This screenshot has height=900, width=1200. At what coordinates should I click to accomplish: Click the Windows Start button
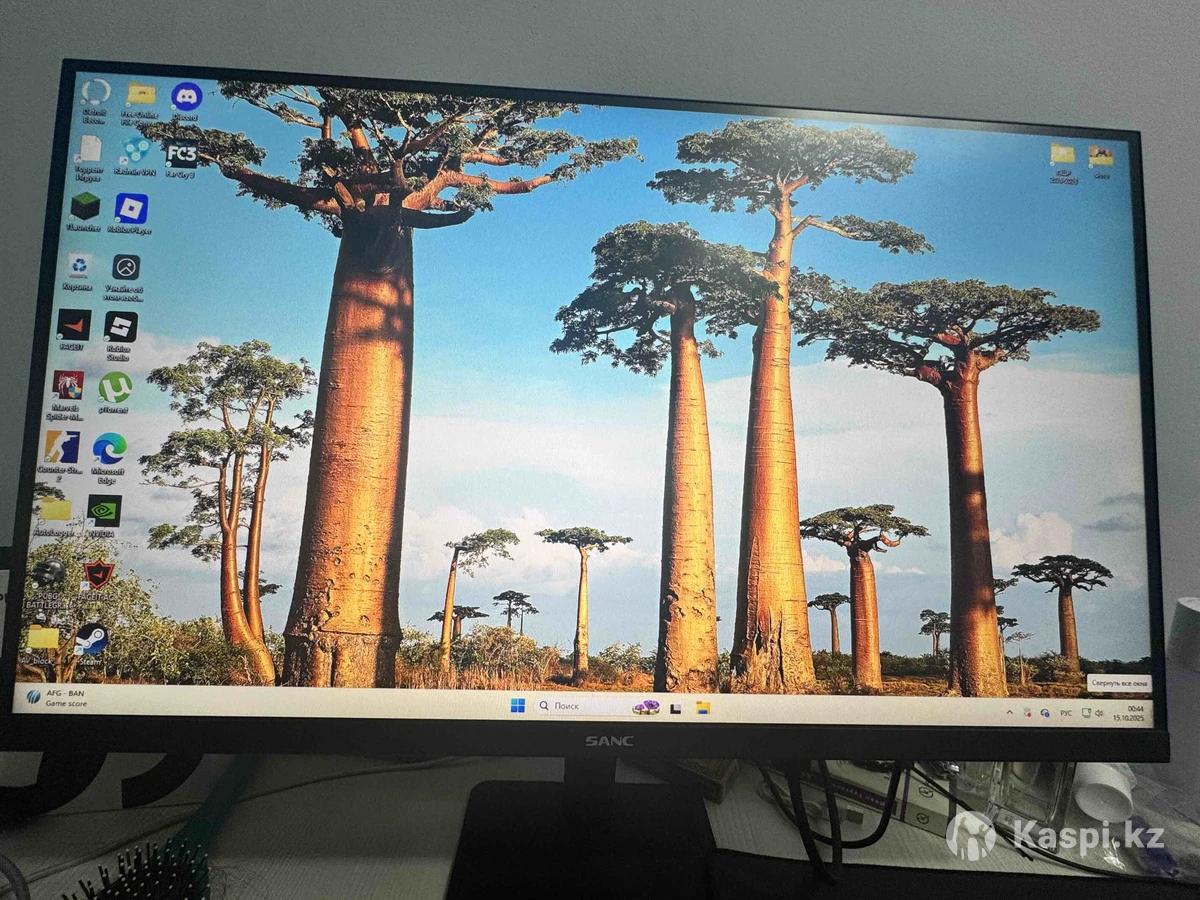tap(517, 706)
